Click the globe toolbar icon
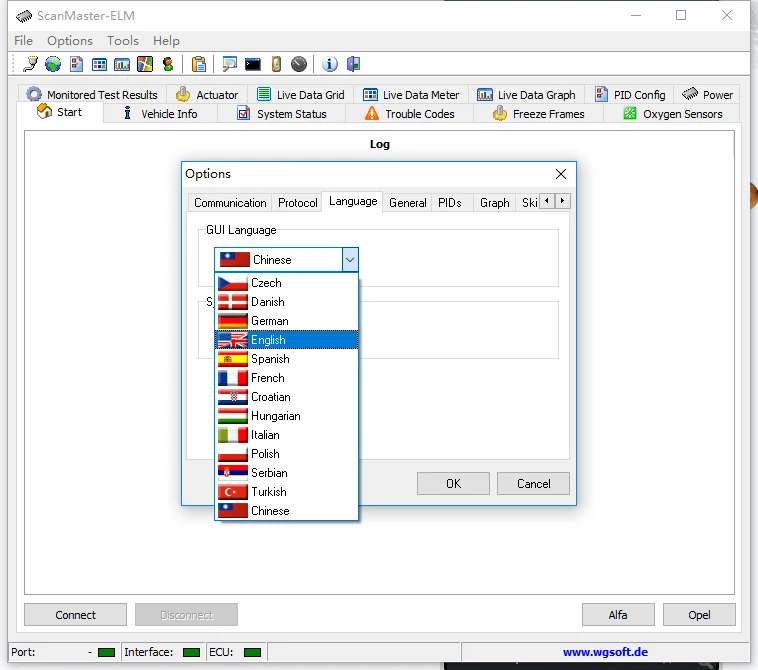The width and height of the screenshot is (758, 670). [53, 64]
